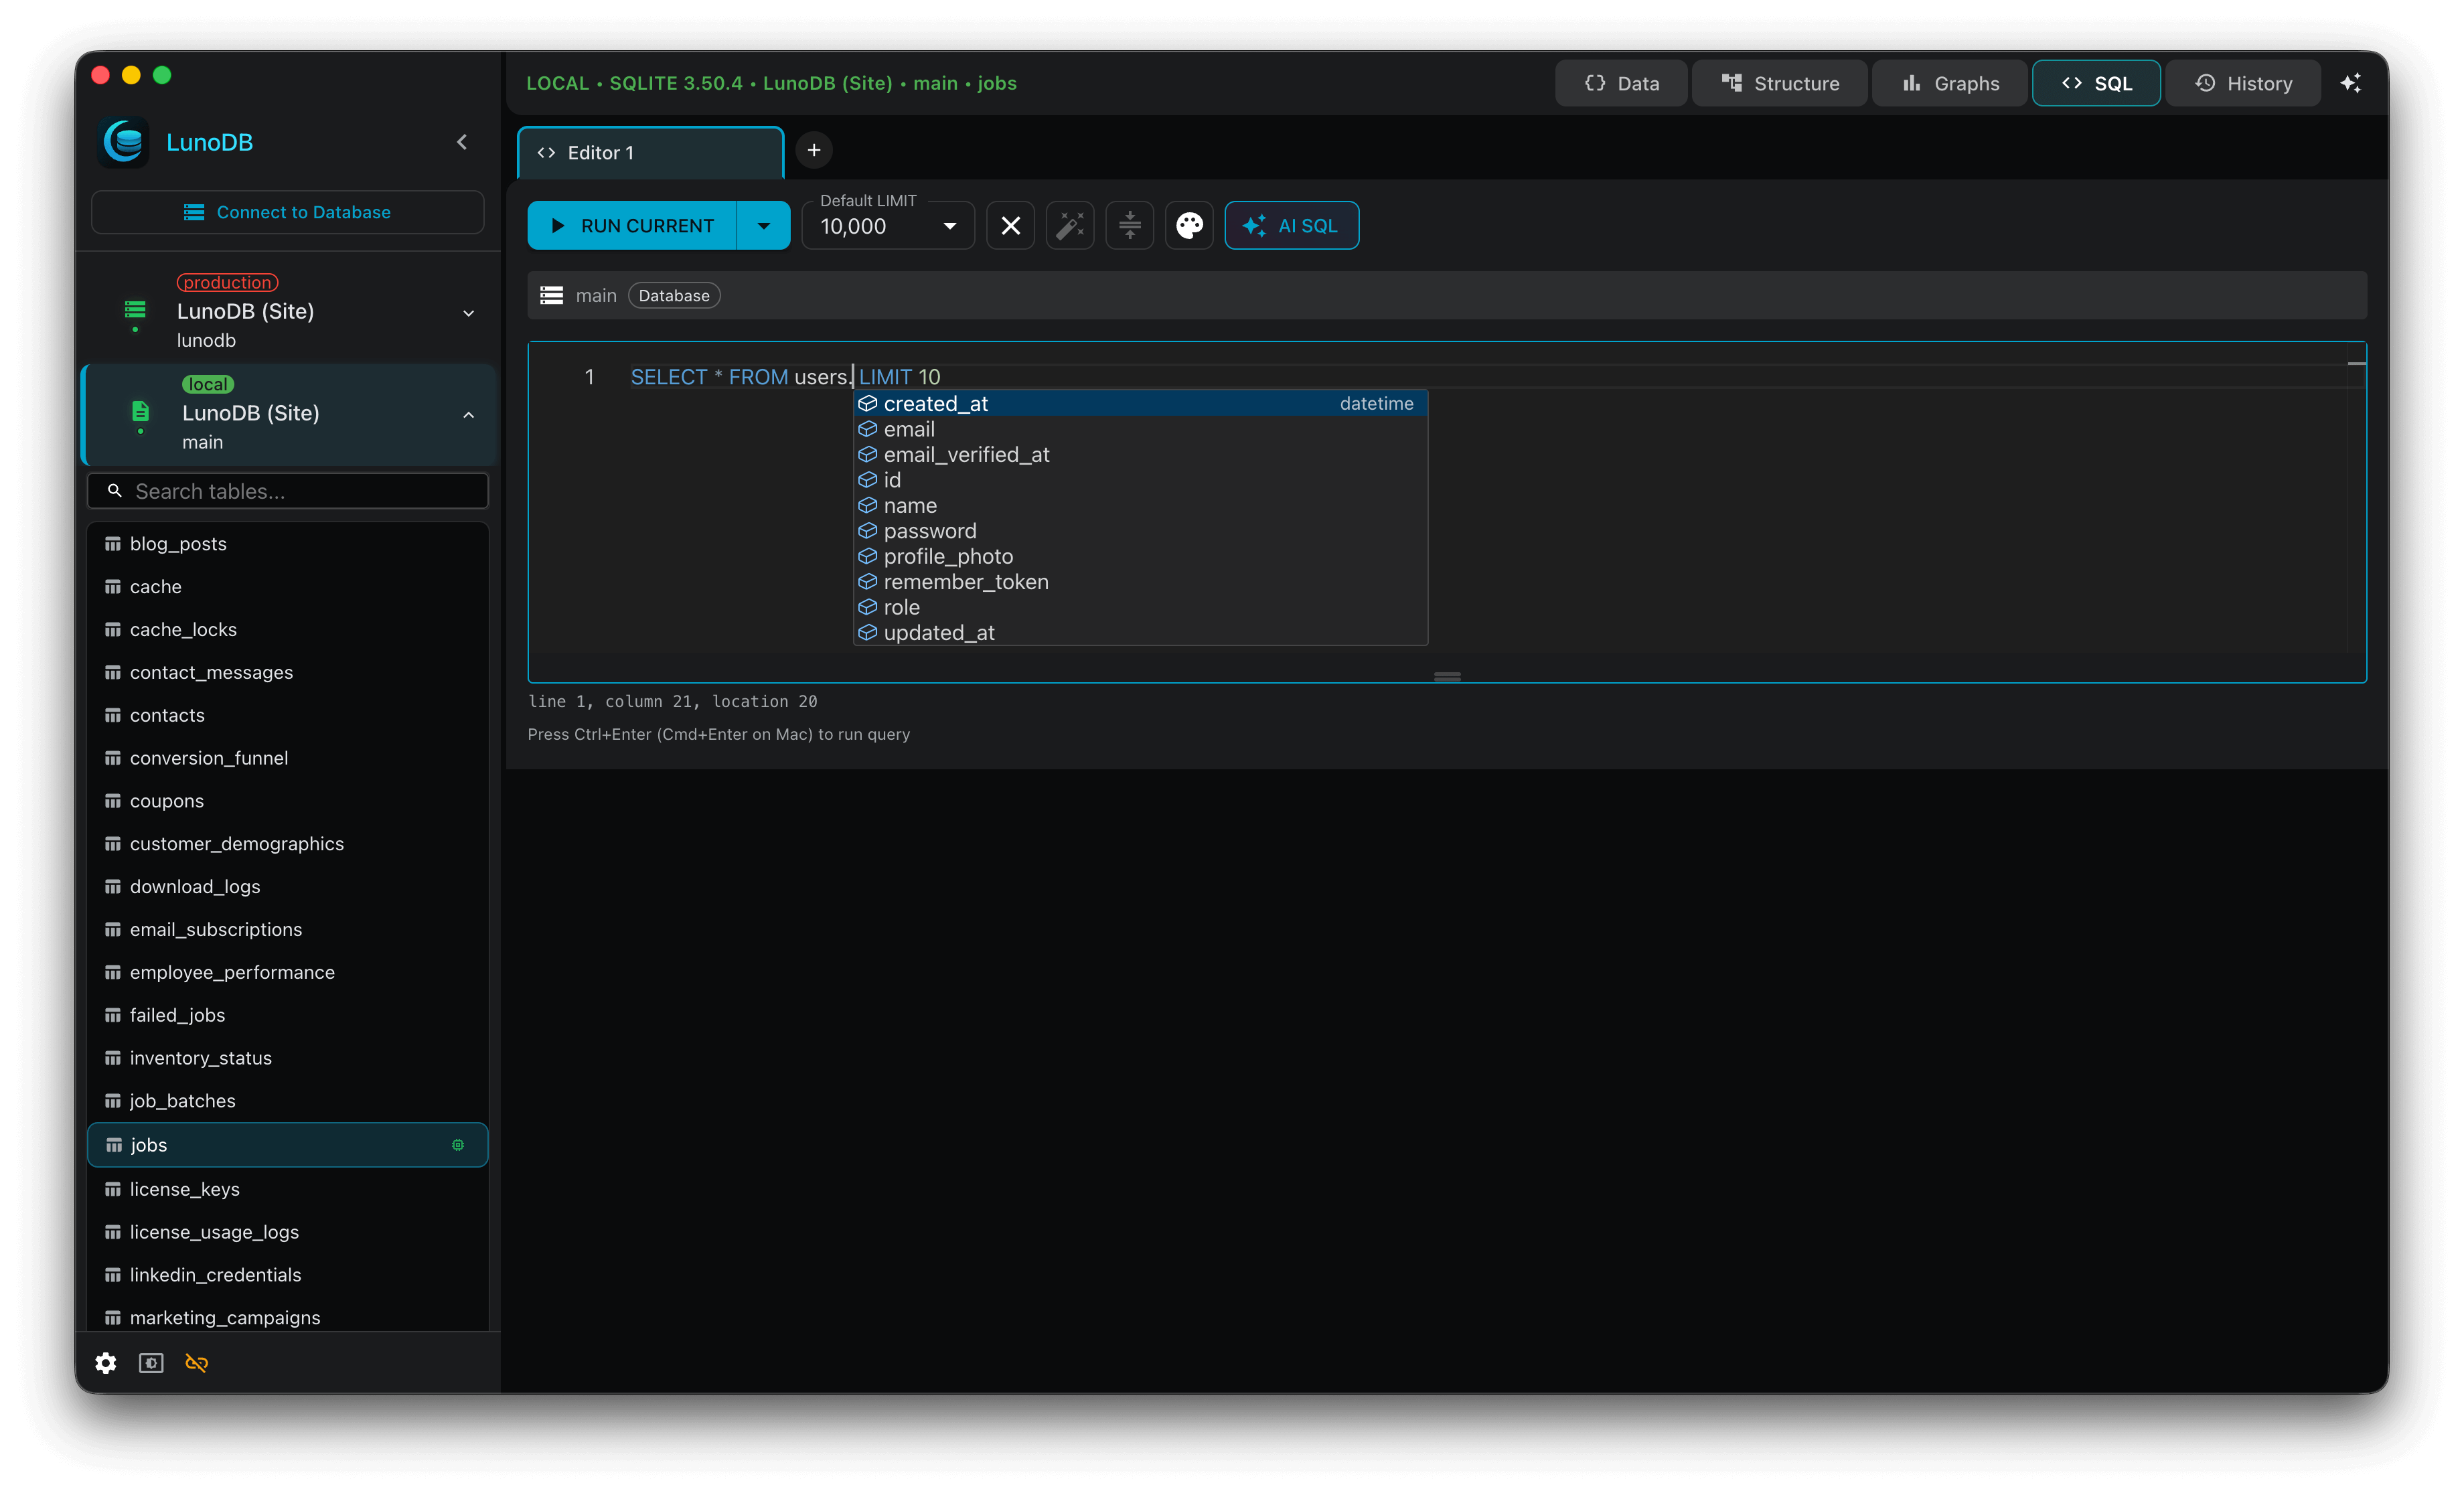Choose id from autocomplete suggestions
This screenshot has width=2464, height=1493.
(1141, 480)
